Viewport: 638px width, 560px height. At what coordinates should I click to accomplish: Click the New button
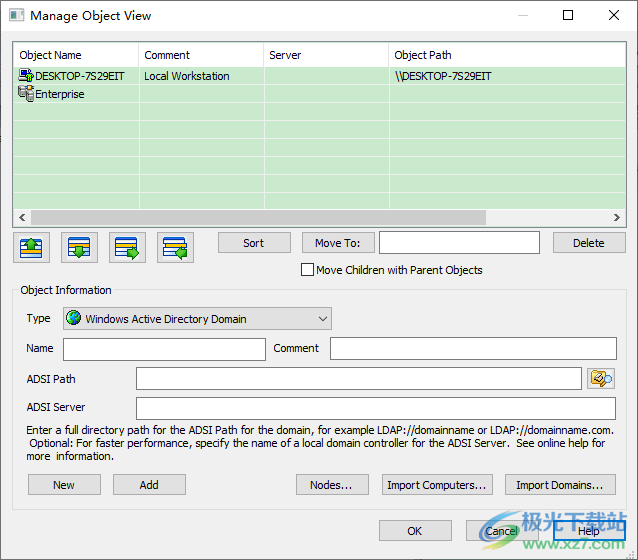pyautogui.click(x=64, y=485)
